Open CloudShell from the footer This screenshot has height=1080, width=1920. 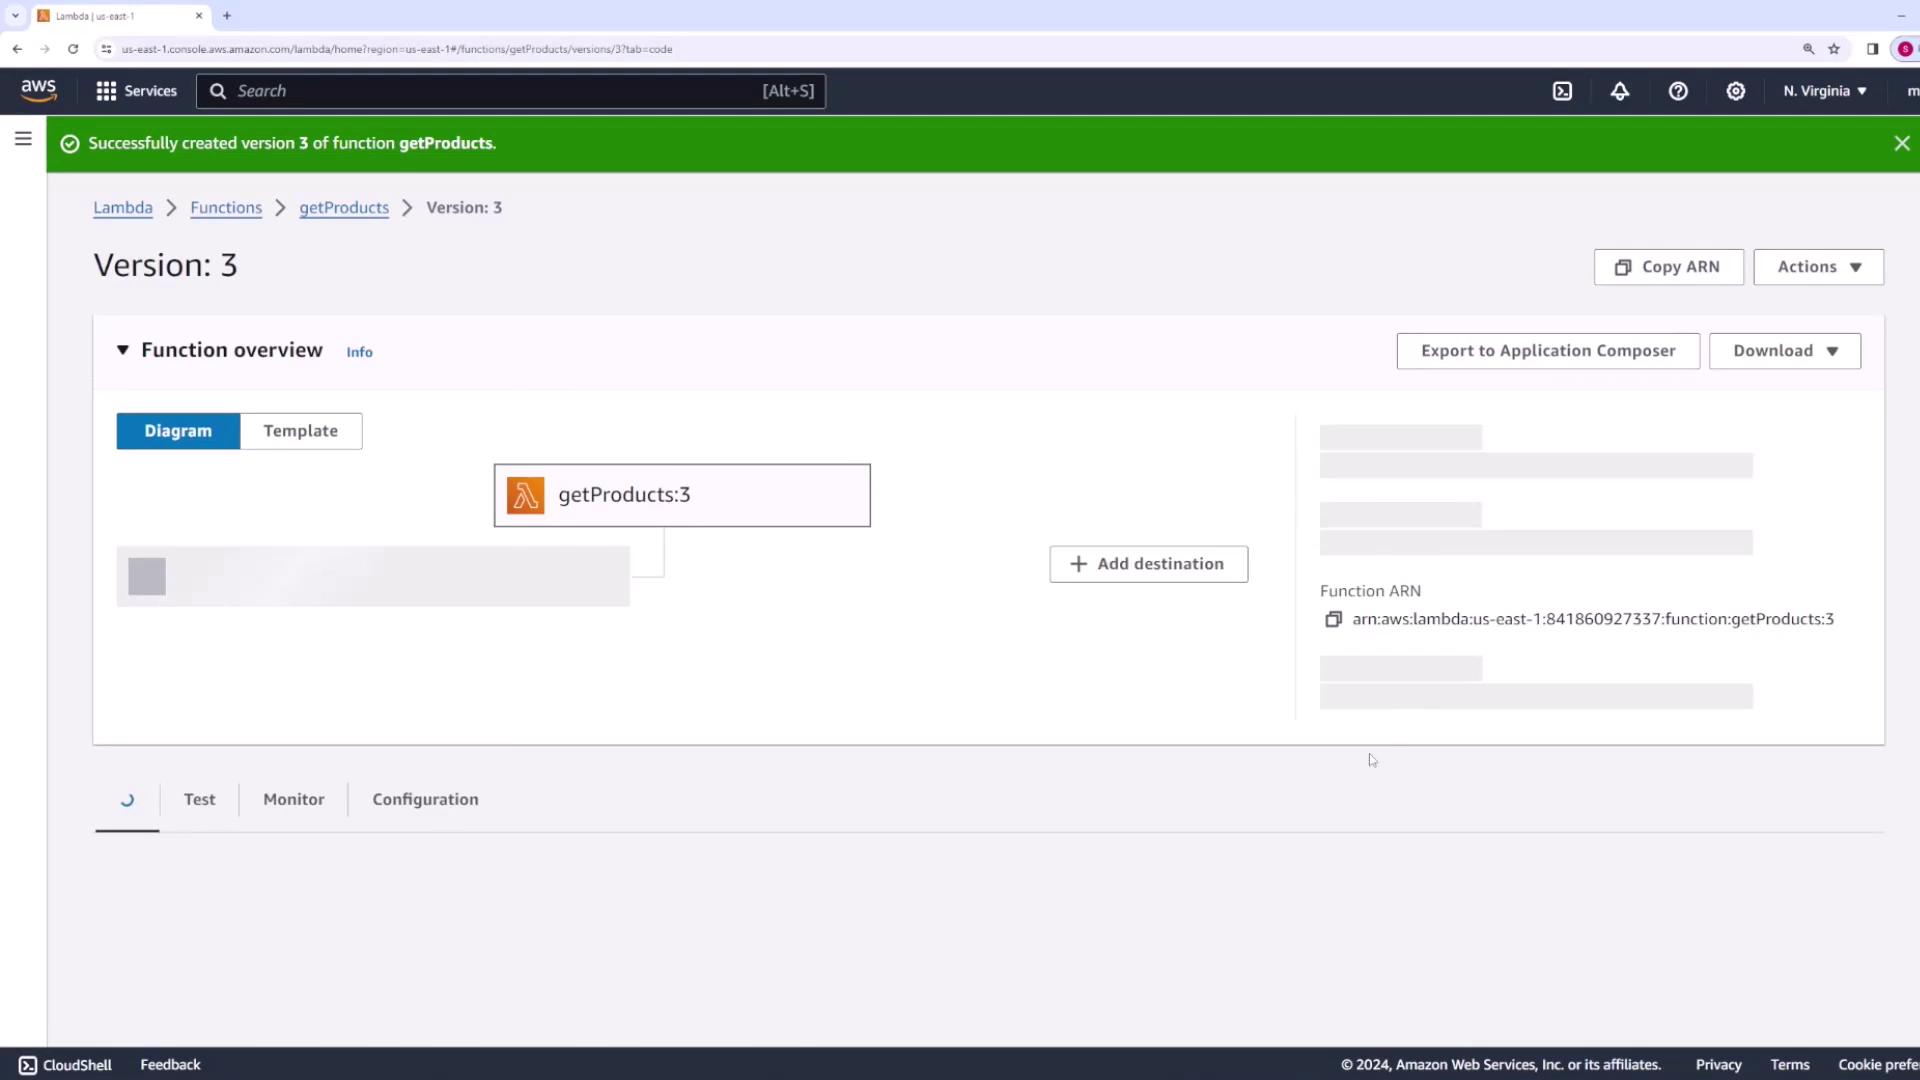tap(65, 1065)
